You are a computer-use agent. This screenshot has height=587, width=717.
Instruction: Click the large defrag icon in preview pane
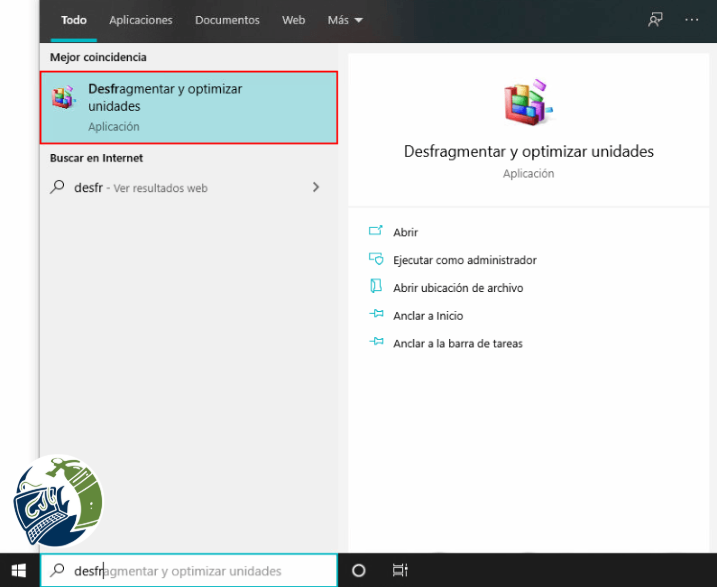pos(529,102)
